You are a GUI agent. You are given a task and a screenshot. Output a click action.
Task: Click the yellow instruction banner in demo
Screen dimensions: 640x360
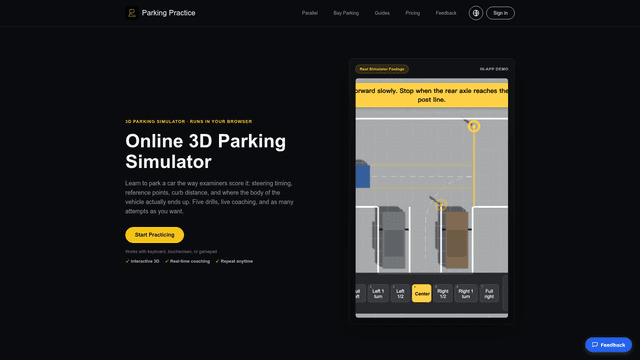tap(432, 95)
